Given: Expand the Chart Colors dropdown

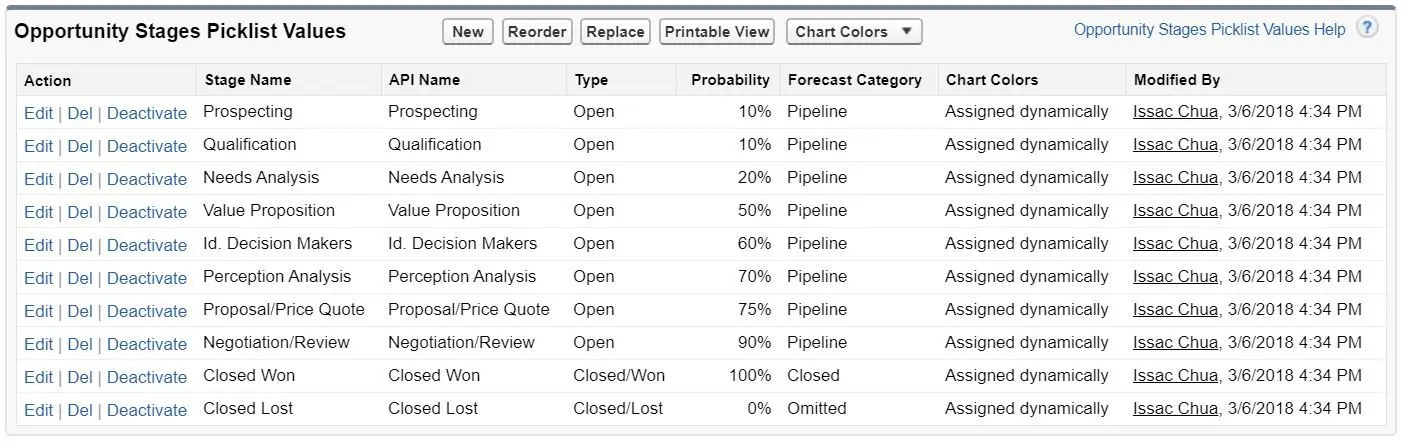Looking at the screenshot, I should pos(854,32).
